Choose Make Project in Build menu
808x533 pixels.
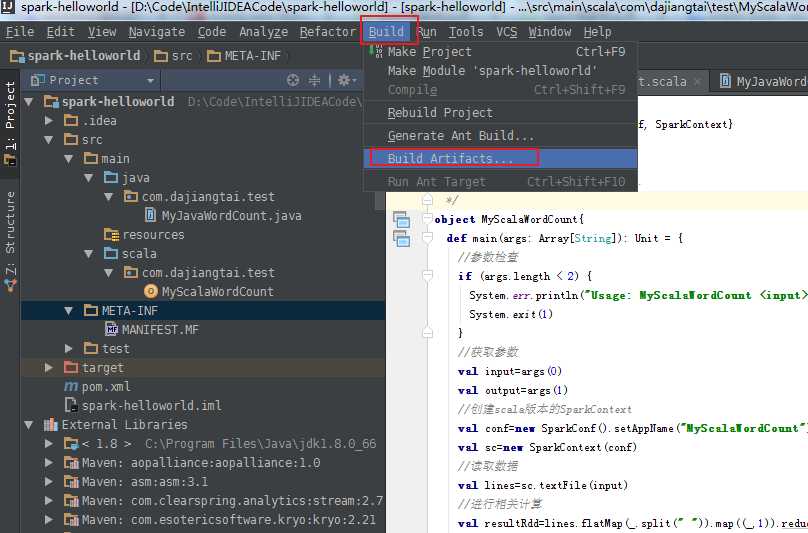[500, 52]
